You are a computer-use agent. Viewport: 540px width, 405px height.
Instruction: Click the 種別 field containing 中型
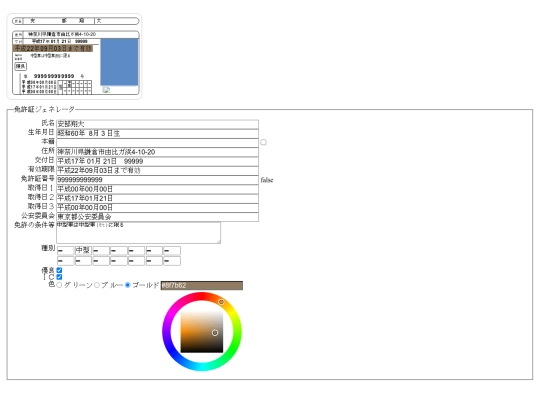pos(83,251)
